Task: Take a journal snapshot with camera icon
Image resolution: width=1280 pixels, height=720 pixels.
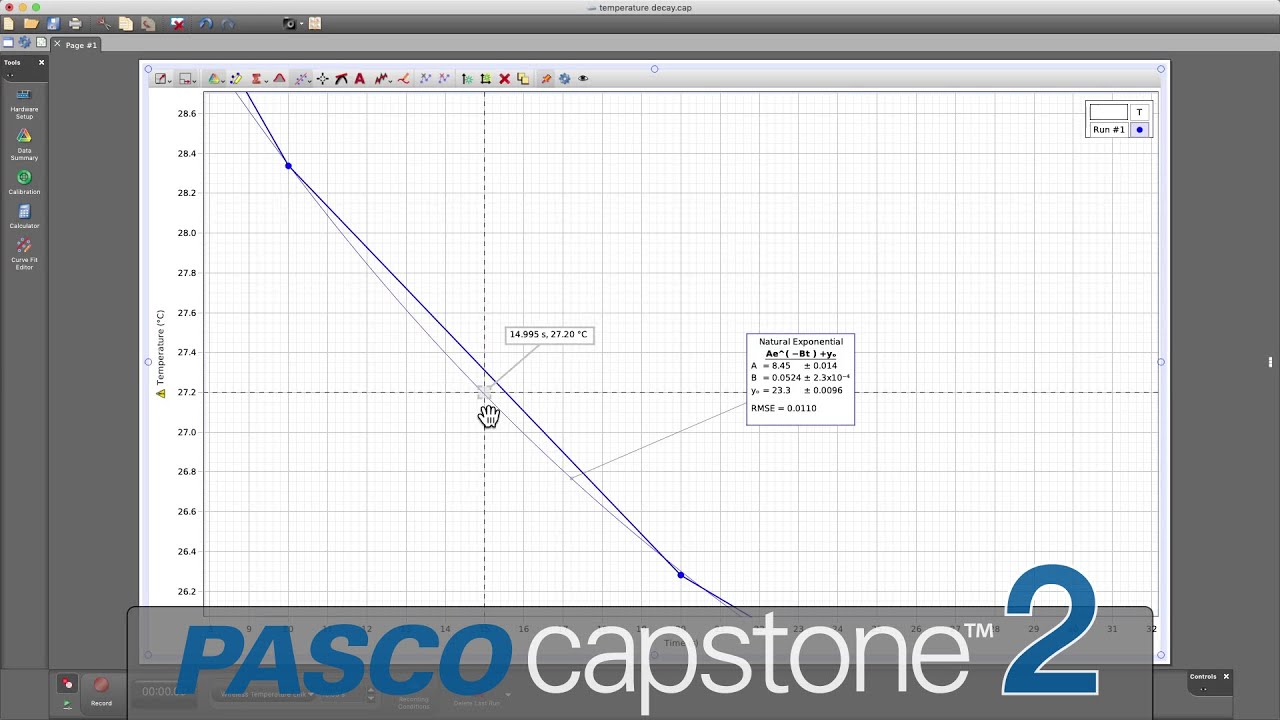Action: 290,23
